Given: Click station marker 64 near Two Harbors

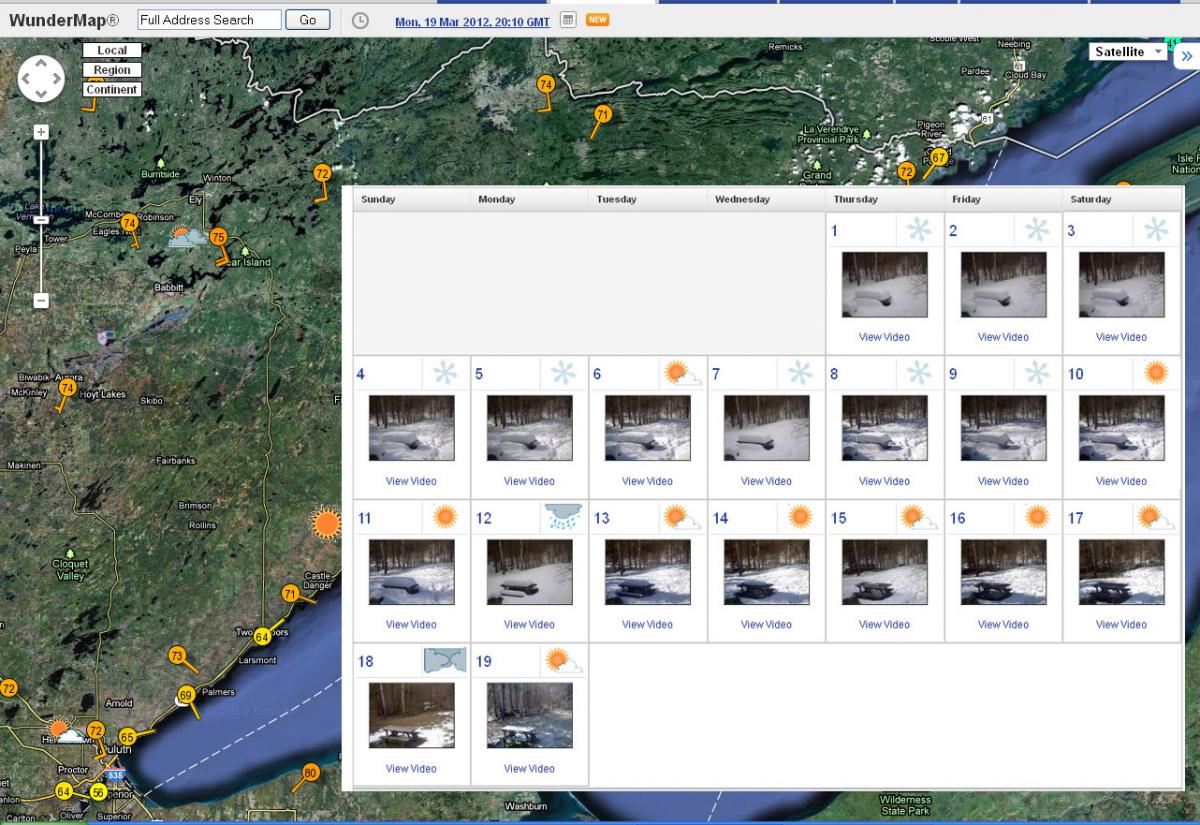Looking at the screenshot, I should click(x=262, y=636).
